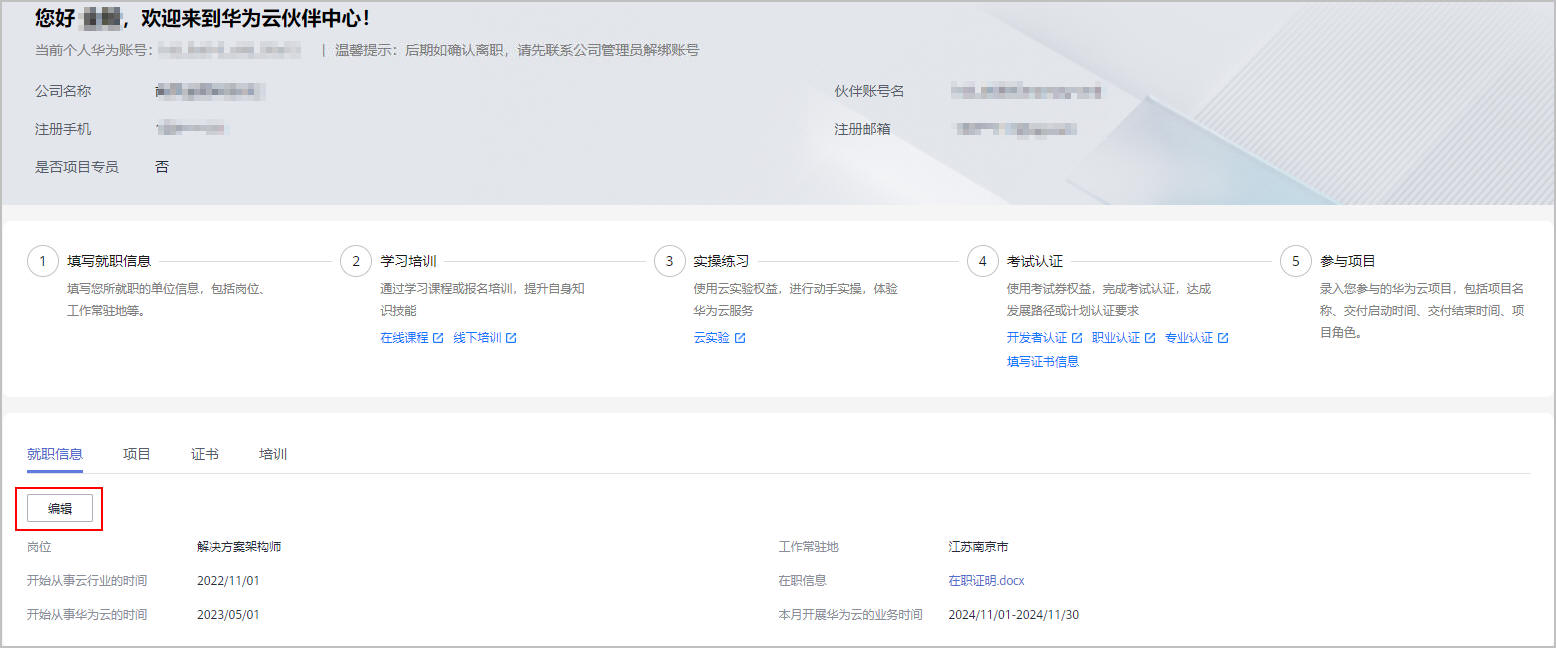This screenshot has height=648, width=1556.
Task: Click the external-link icon beside 职业认证
Action: click(1150, 338)
